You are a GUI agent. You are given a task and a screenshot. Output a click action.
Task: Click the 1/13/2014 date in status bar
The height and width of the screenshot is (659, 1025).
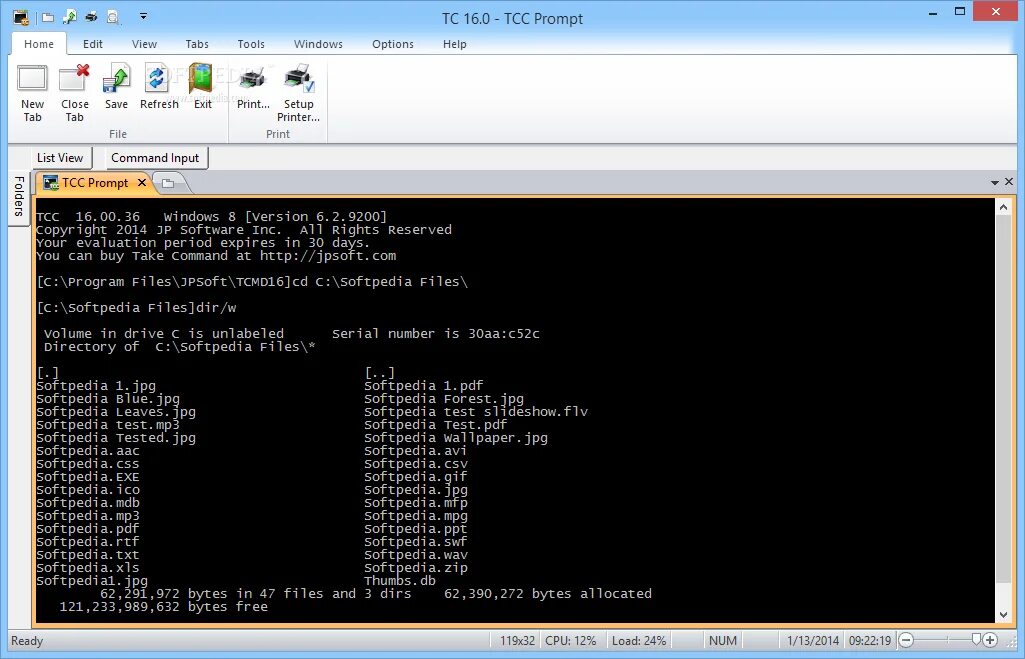813,641
